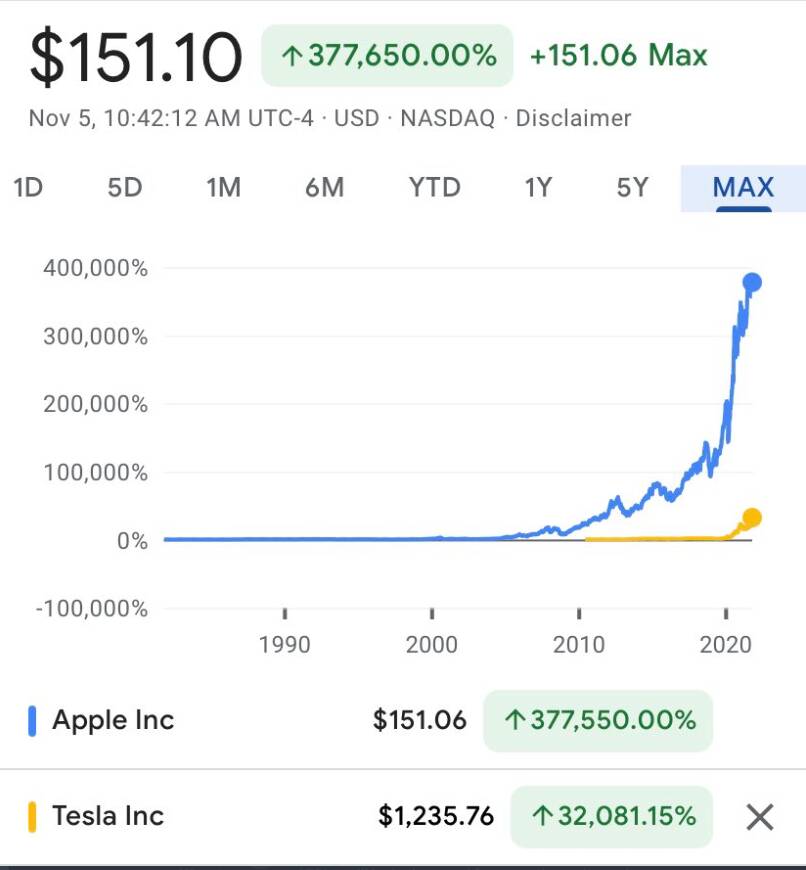Click the yellow Tesla Inc color indicator
Image resolution: width=806 pixels, height=870 pixels.
[32, 816]
